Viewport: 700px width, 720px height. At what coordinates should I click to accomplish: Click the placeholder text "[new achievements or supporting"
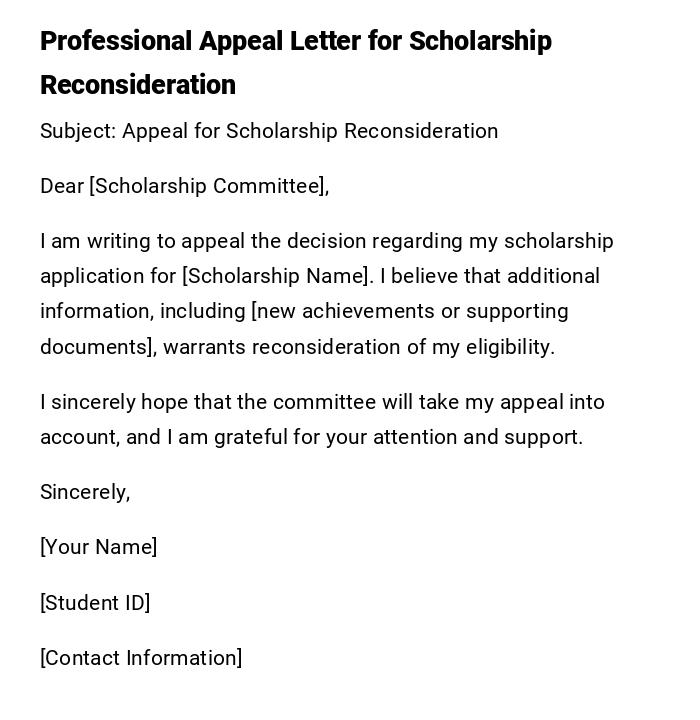(409, 311)
